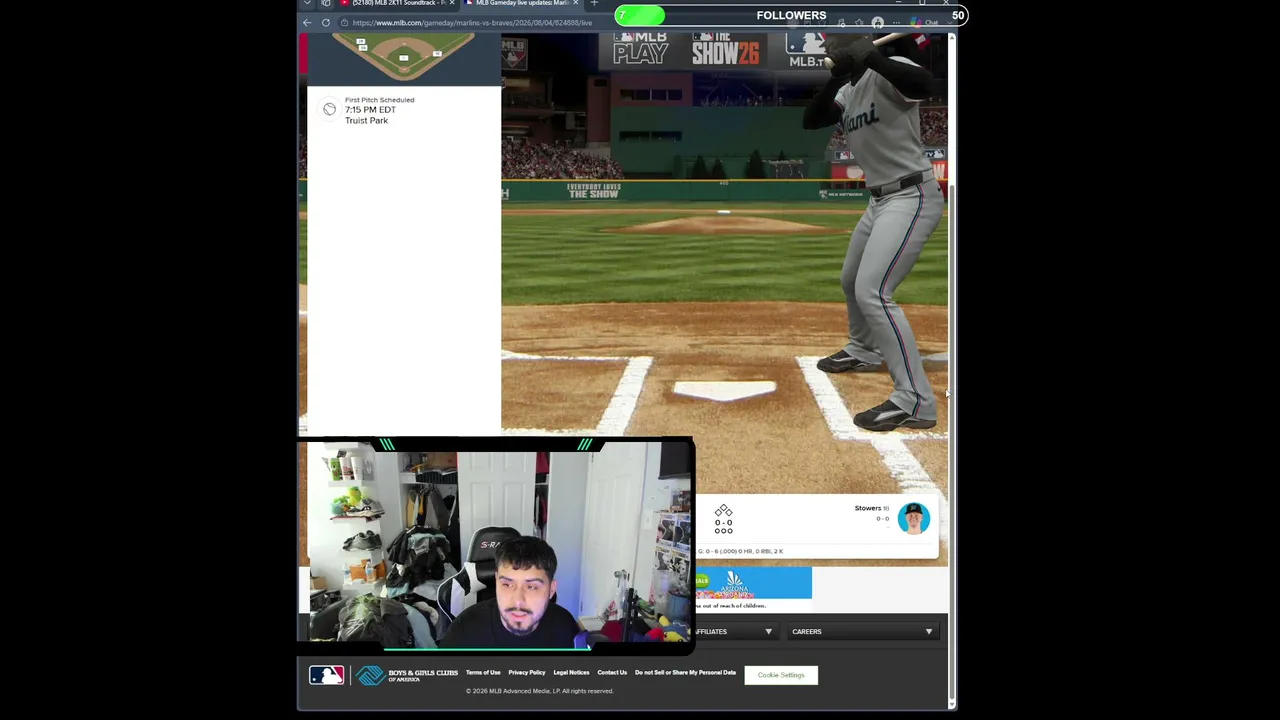Click the outs indicator circles below the count
1280x720 pixels.
(x=723, y=531)
